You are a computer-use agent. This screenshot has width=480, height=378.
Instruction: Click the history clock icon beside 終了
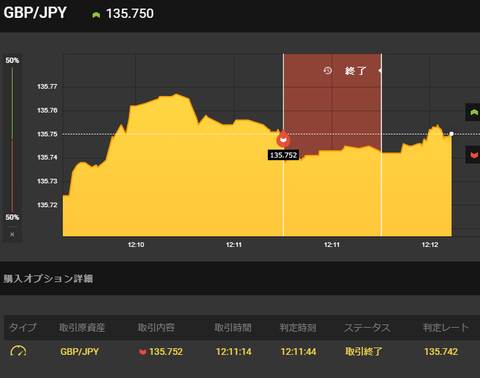[327, 71]
